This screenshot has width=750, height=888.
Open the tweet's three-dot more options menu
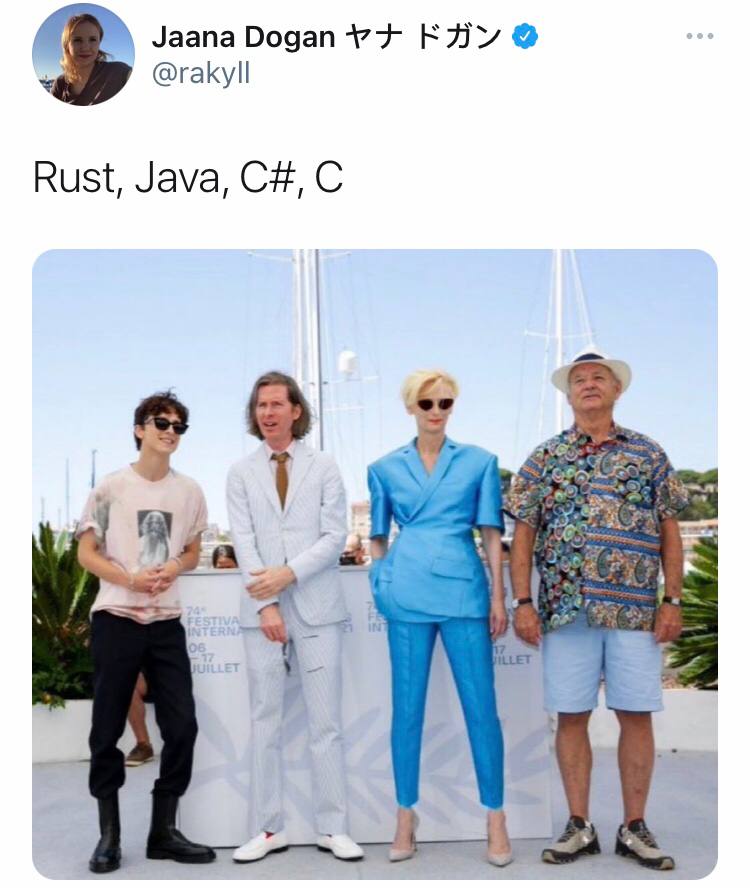[699, 36]
